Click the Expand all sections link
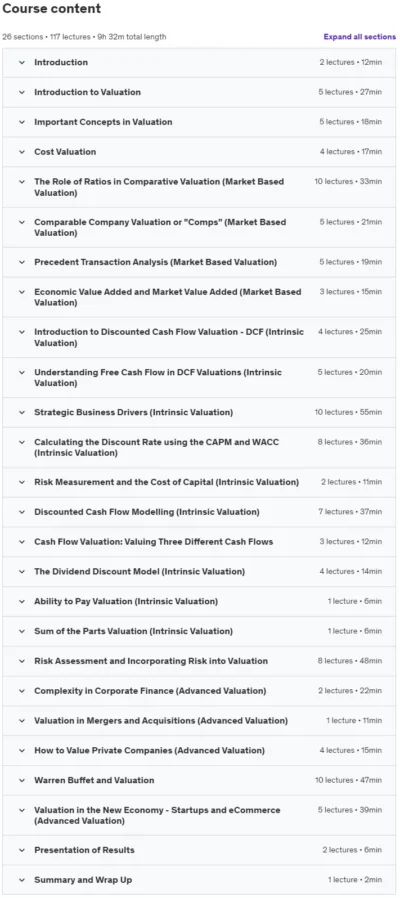The height and width of the screenshot is (898, 400). tap(359, 37)
